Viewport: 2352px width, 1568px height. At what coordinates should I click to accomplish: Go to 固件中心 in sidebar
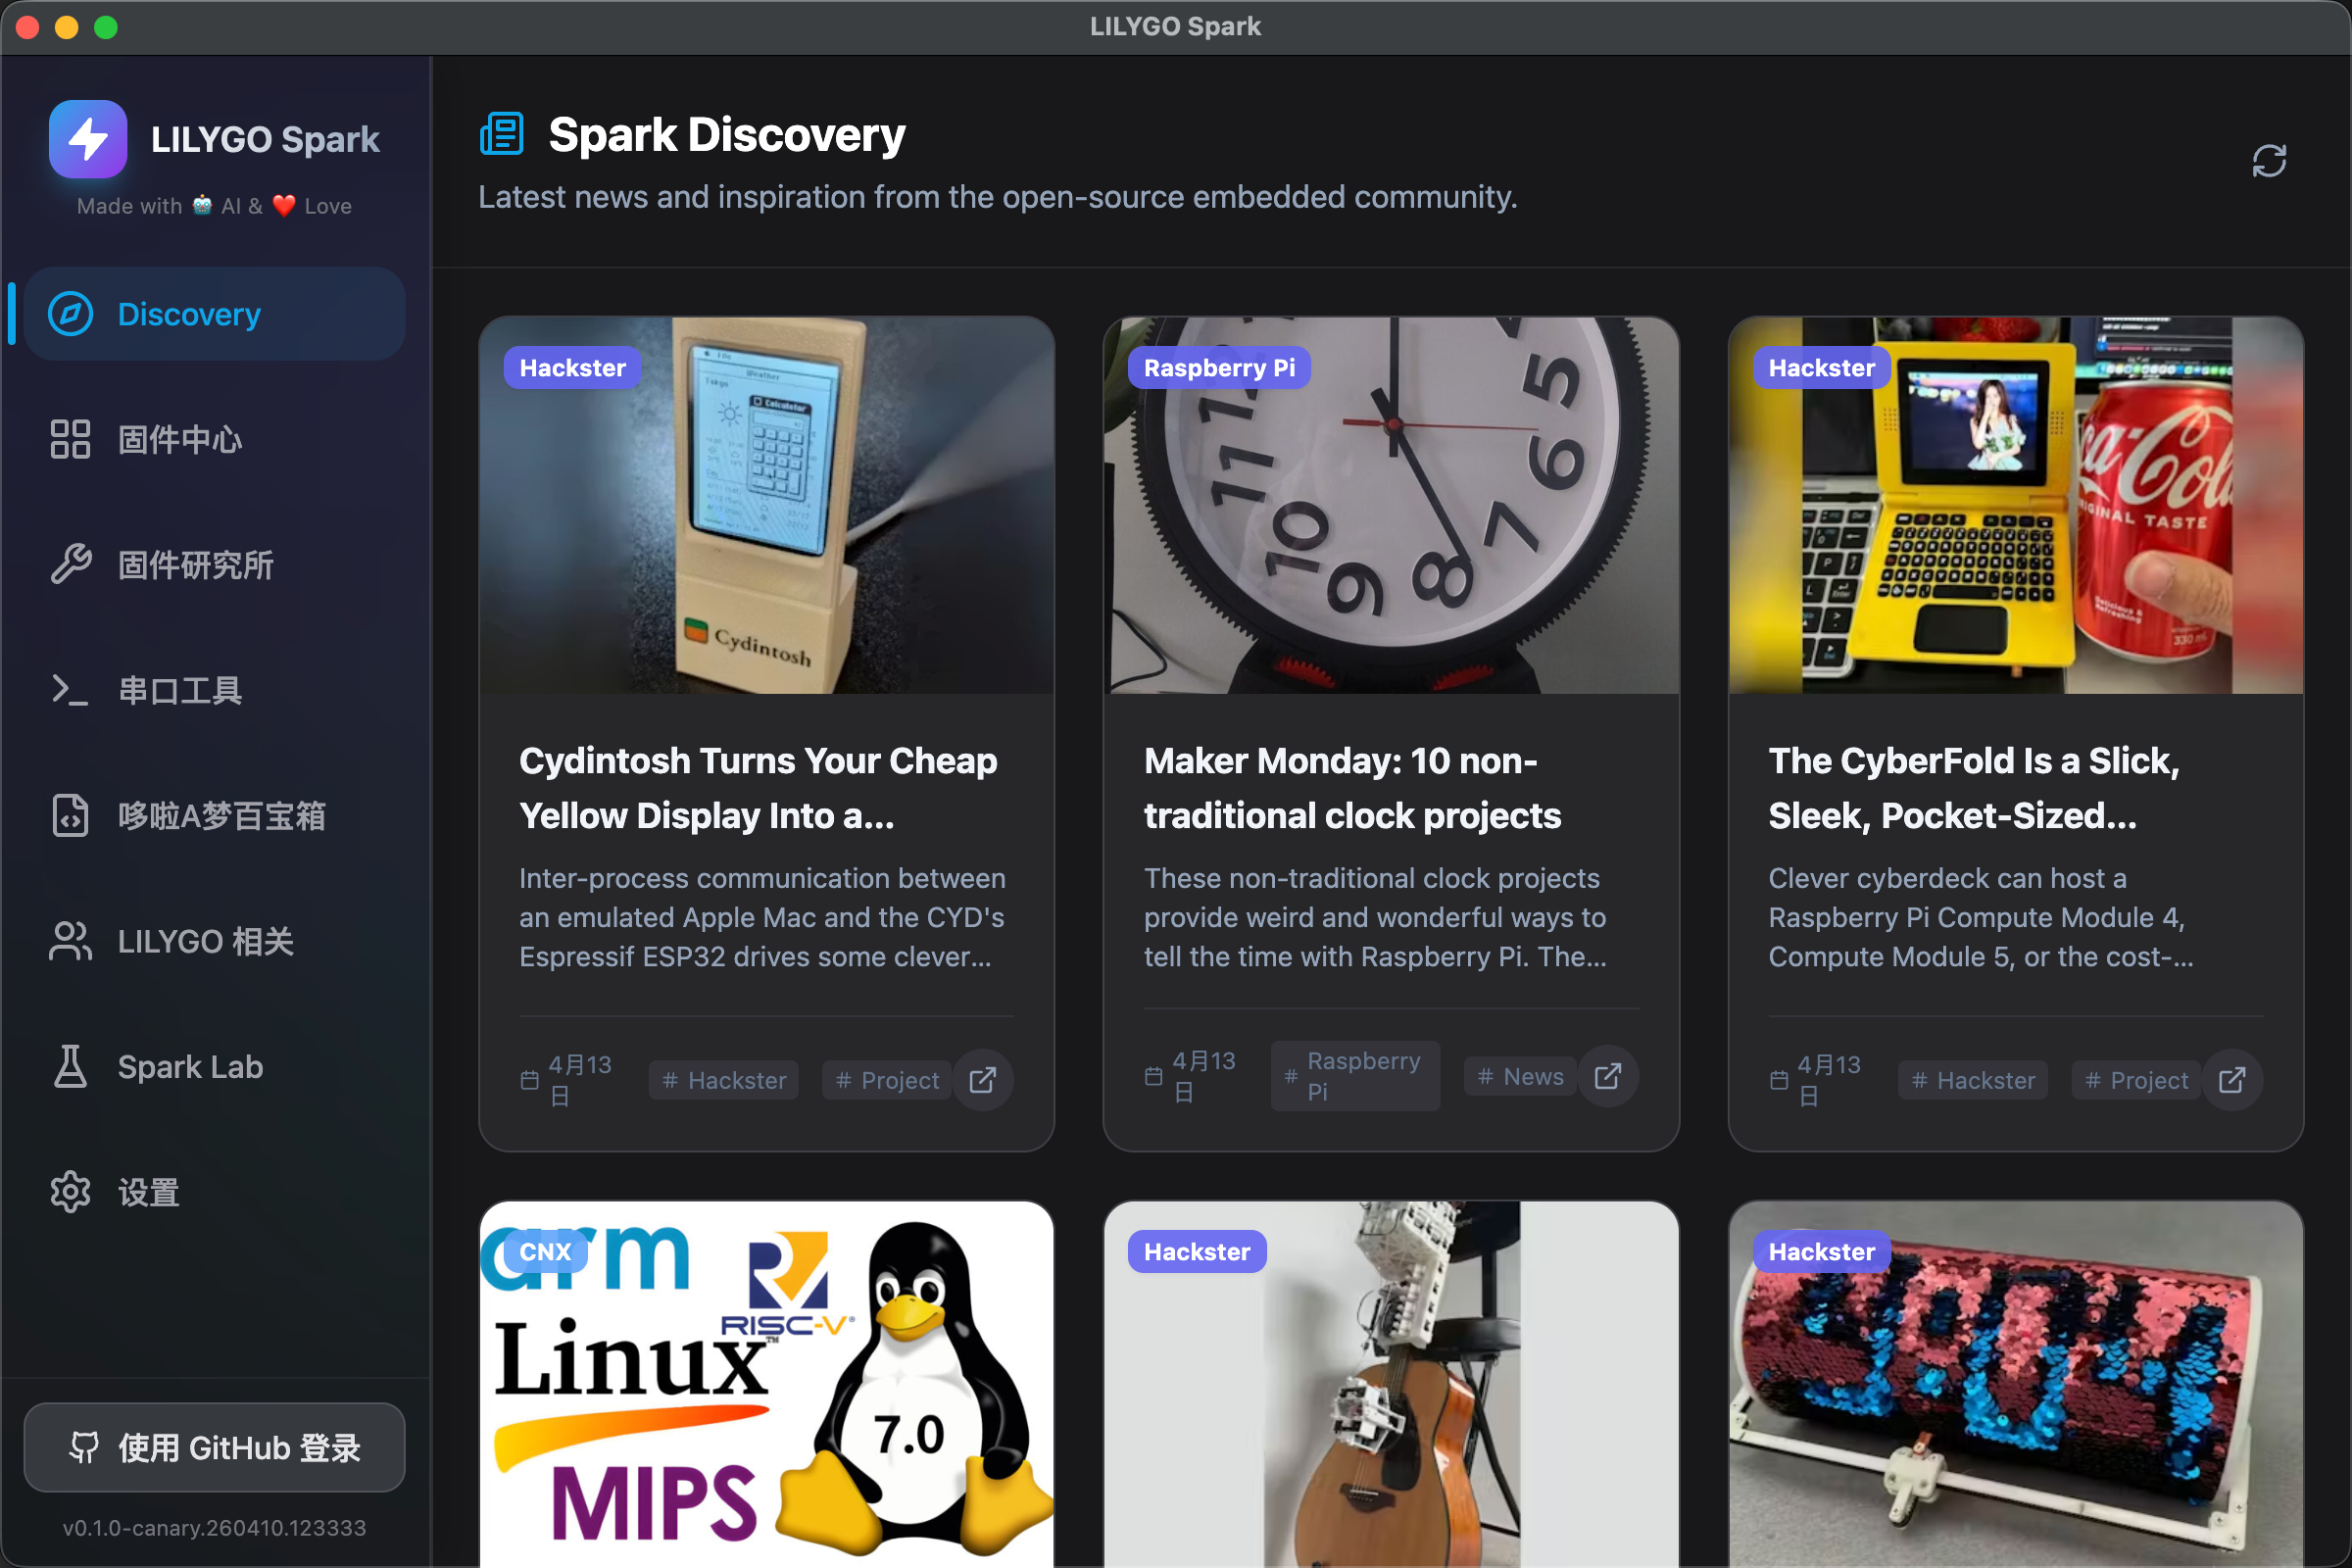coord(215,439)
